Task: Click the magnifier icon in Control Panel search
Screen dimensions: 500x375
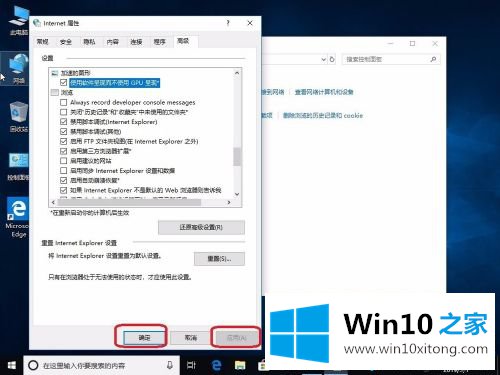Action: (x=433, y=59)
